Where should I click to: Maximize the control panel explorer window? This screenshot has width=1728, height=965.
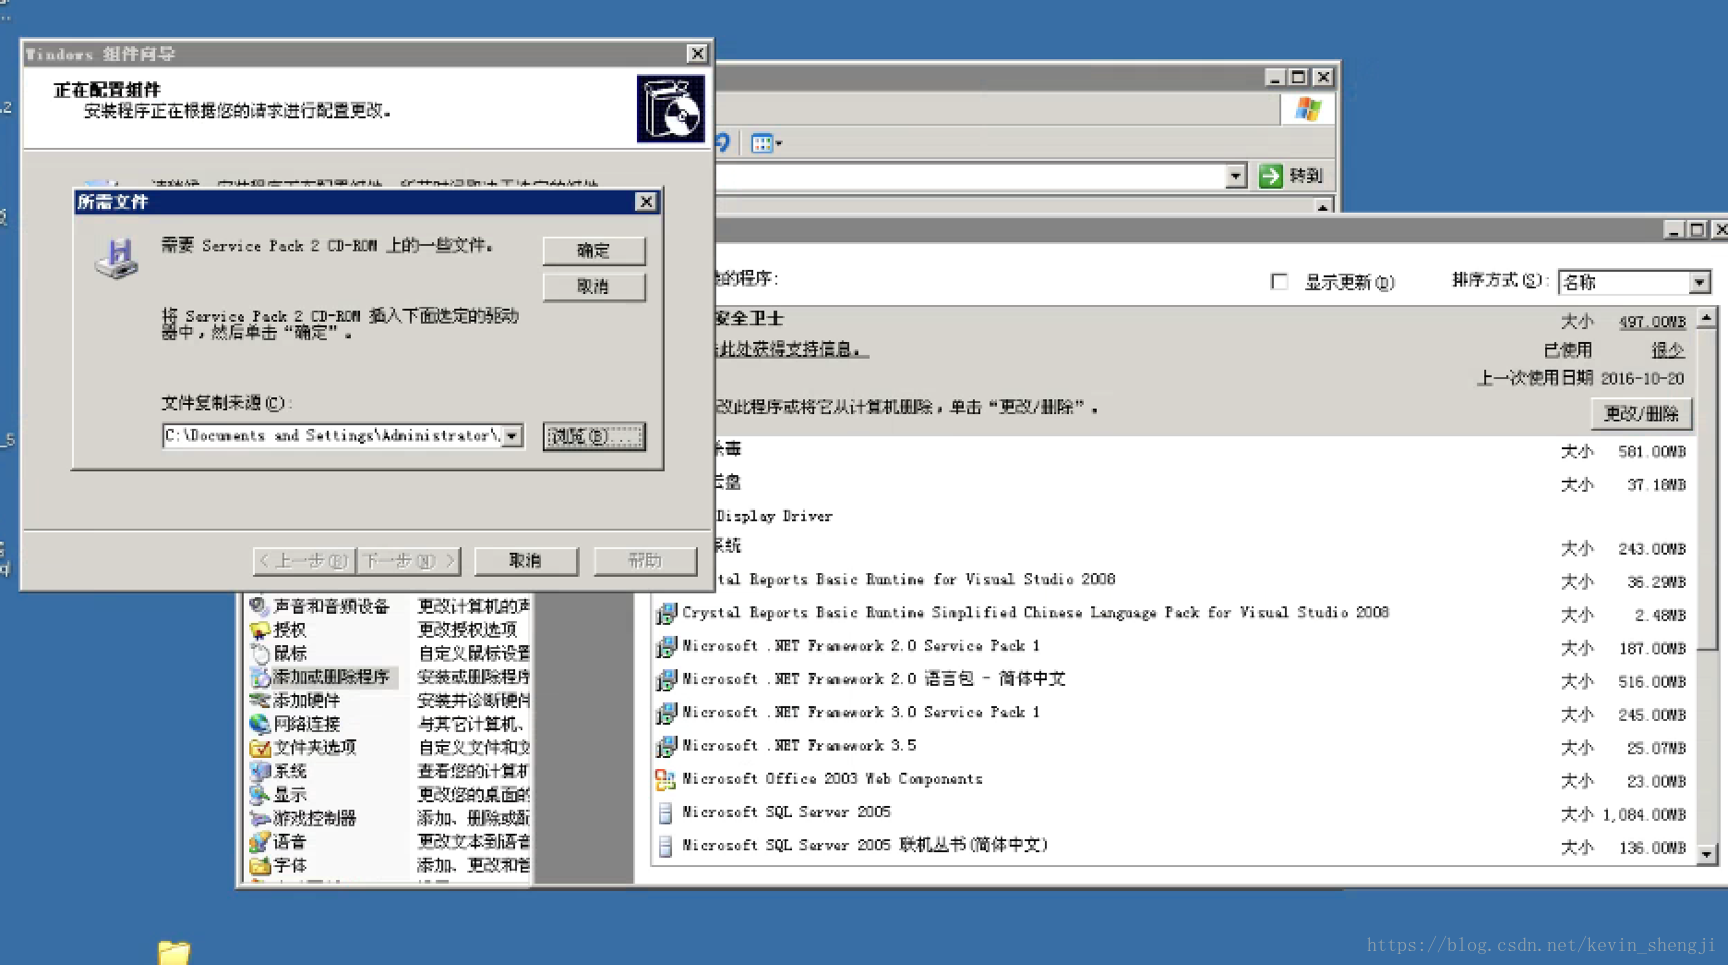click(1298, 77)
